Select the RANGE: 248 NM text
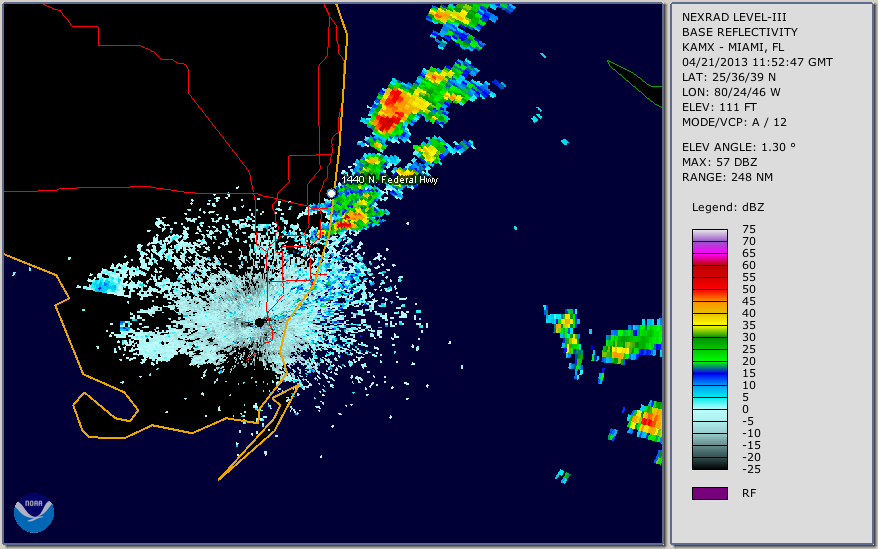Screen dimensions: 878x549 (727, 177)
